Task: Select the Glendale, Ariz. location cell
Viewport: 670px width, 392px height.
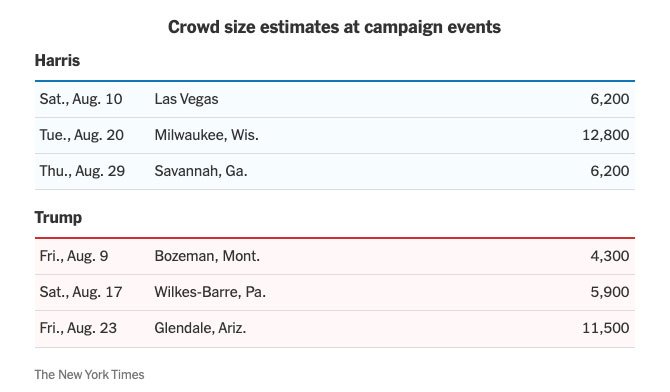Action: tap(200, 328)
